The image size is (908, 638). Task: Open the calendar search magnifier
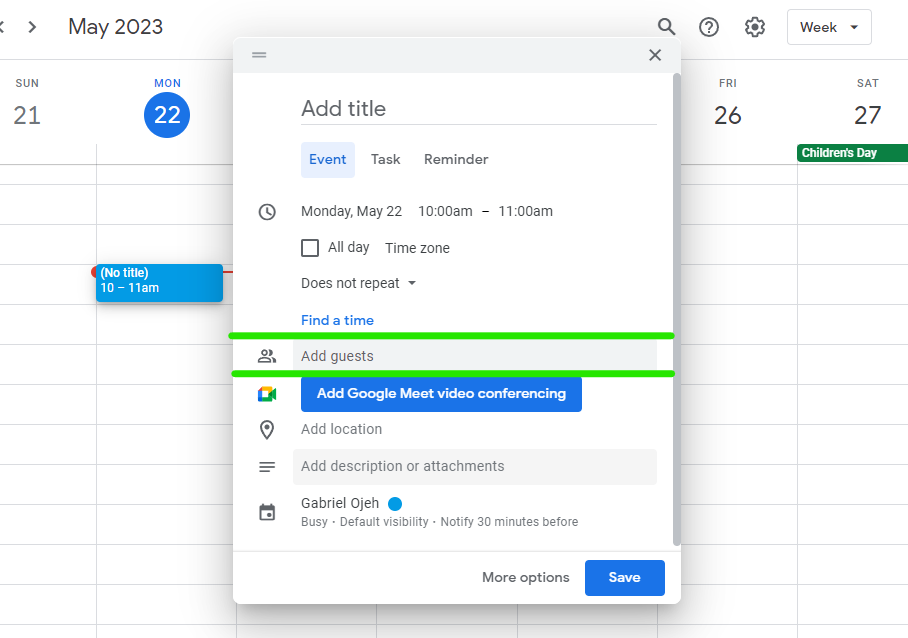point(667,27)
